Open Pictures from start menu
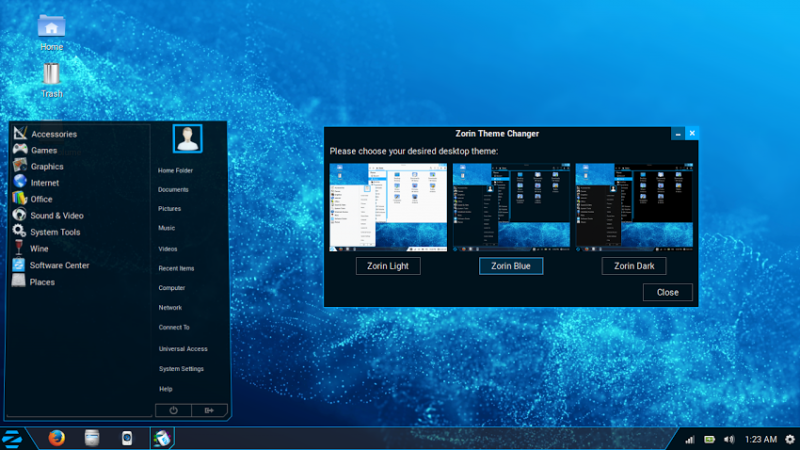 (x=169, y=209)
